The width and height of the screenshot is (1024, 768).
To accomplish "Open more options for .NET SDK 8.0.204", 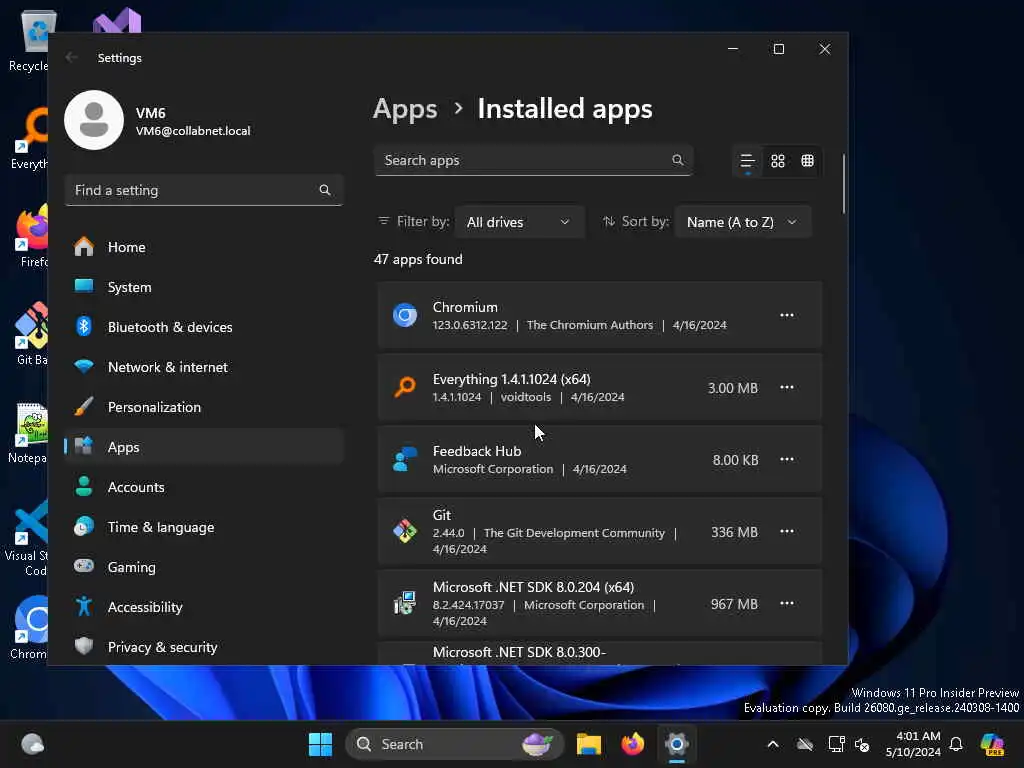I will [x=787, y=603].
